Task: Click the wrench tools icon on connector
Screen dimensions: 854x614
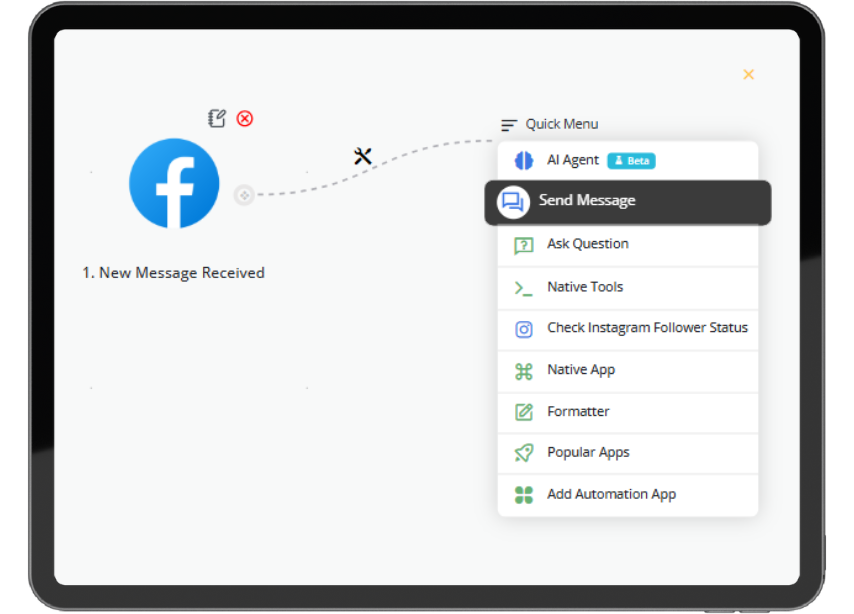Action: 363,156
